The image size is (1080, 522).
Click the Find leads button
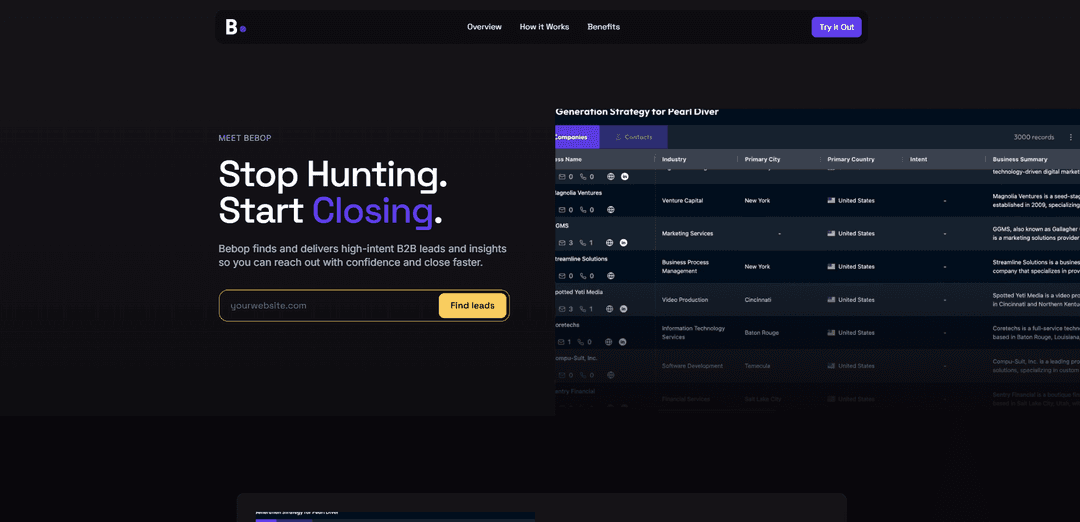pyautogui.click(x=472, y=306)
